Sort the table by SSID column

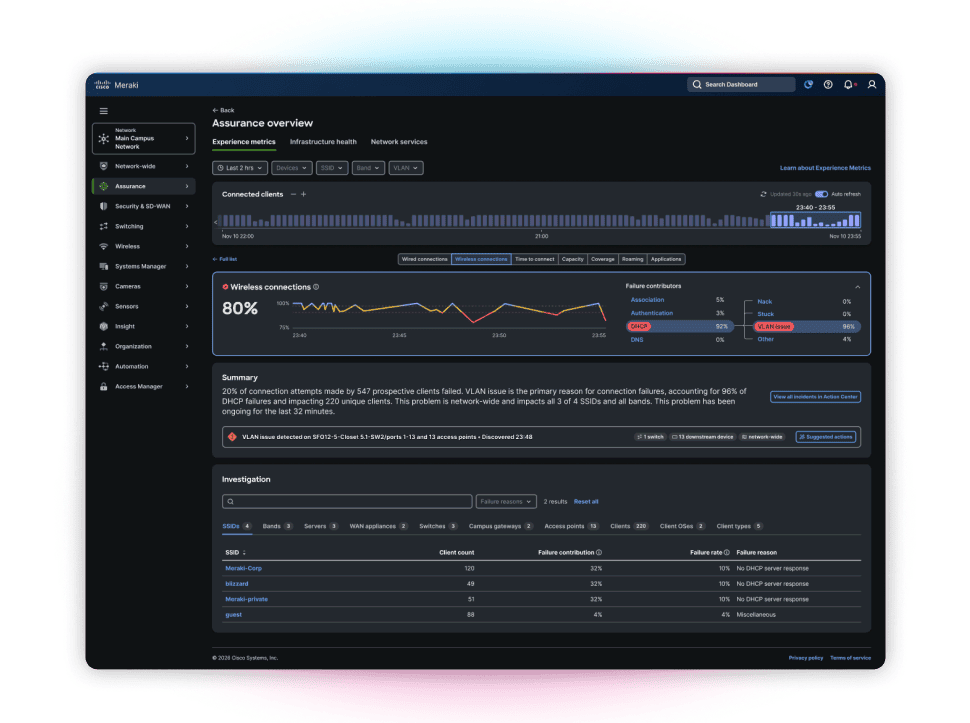click(x=236, y=552)
